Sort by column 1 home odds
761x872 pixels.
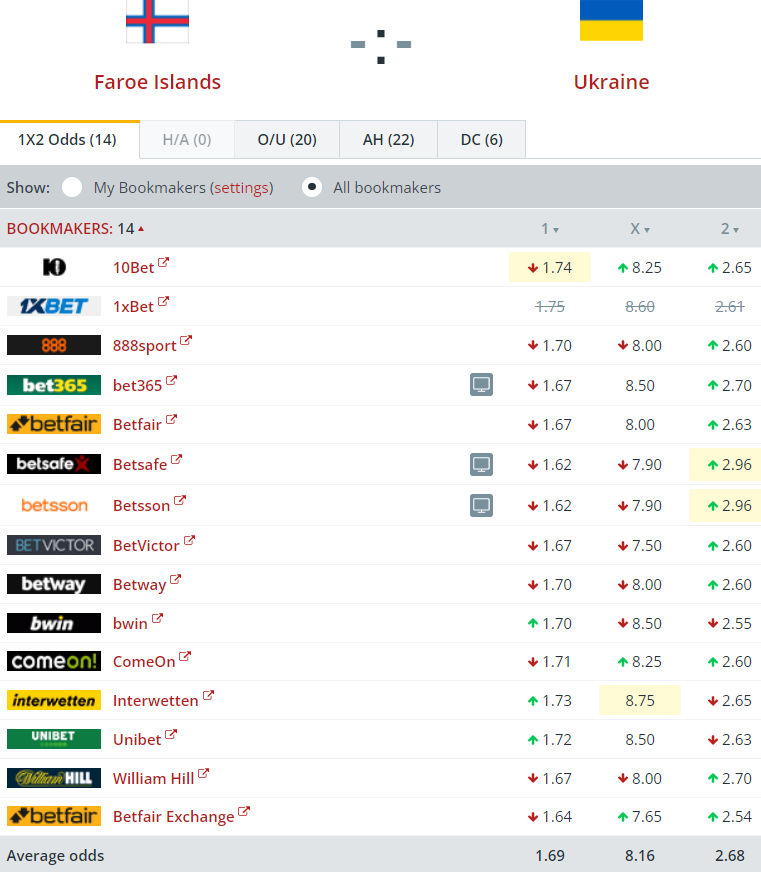pyautogui.click(x=549, y=229)
